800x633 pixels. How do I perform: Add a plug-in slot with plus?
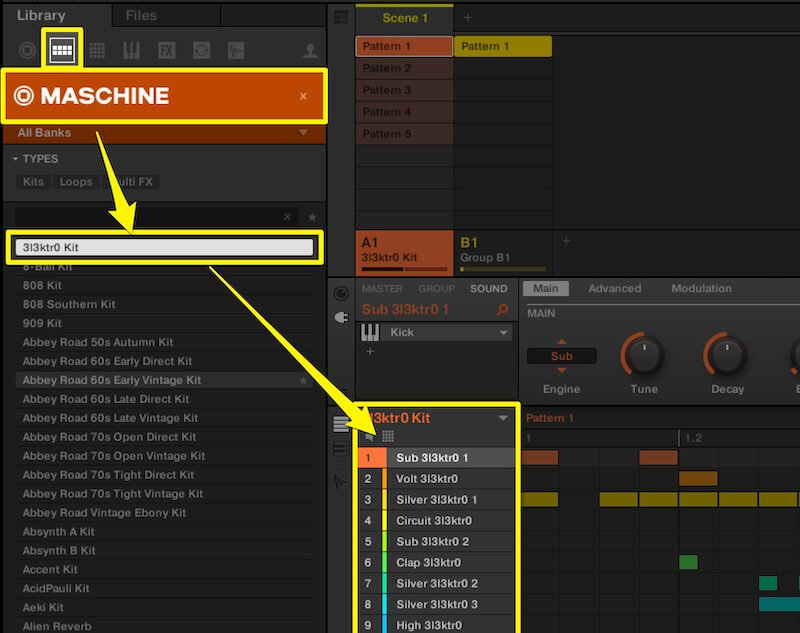[370, 351]
